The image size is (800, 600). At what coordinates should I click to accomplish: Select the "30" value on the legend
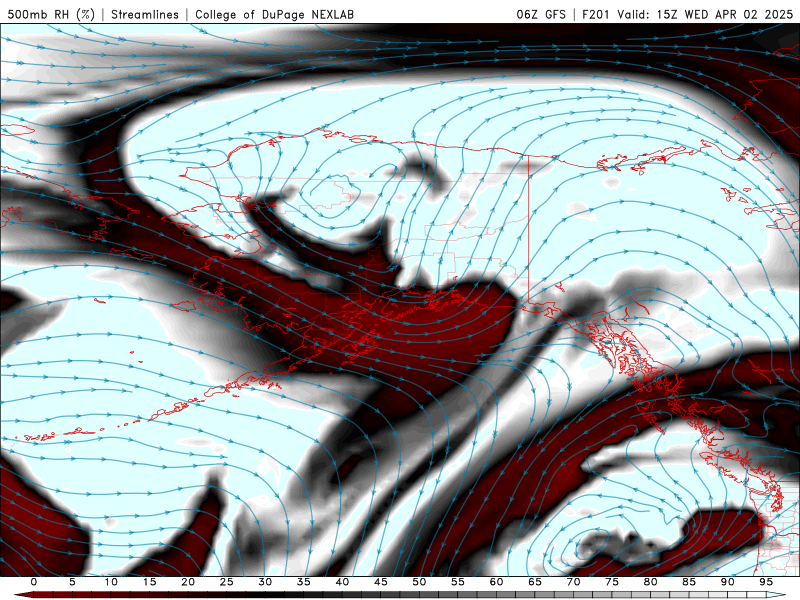pos(265,582)
